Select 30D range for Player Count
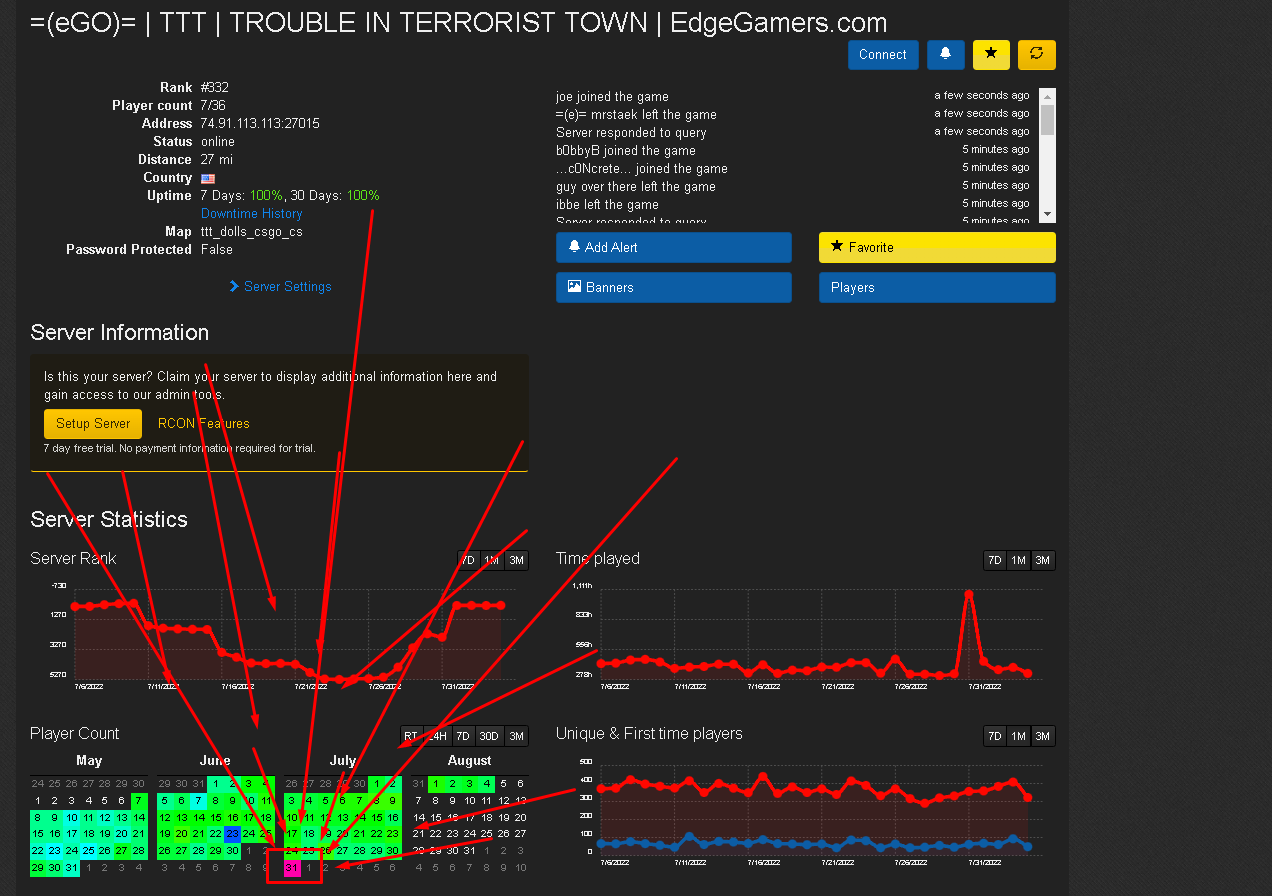The width and height of the screenshot is (1272, 896). tap(489, 736)
